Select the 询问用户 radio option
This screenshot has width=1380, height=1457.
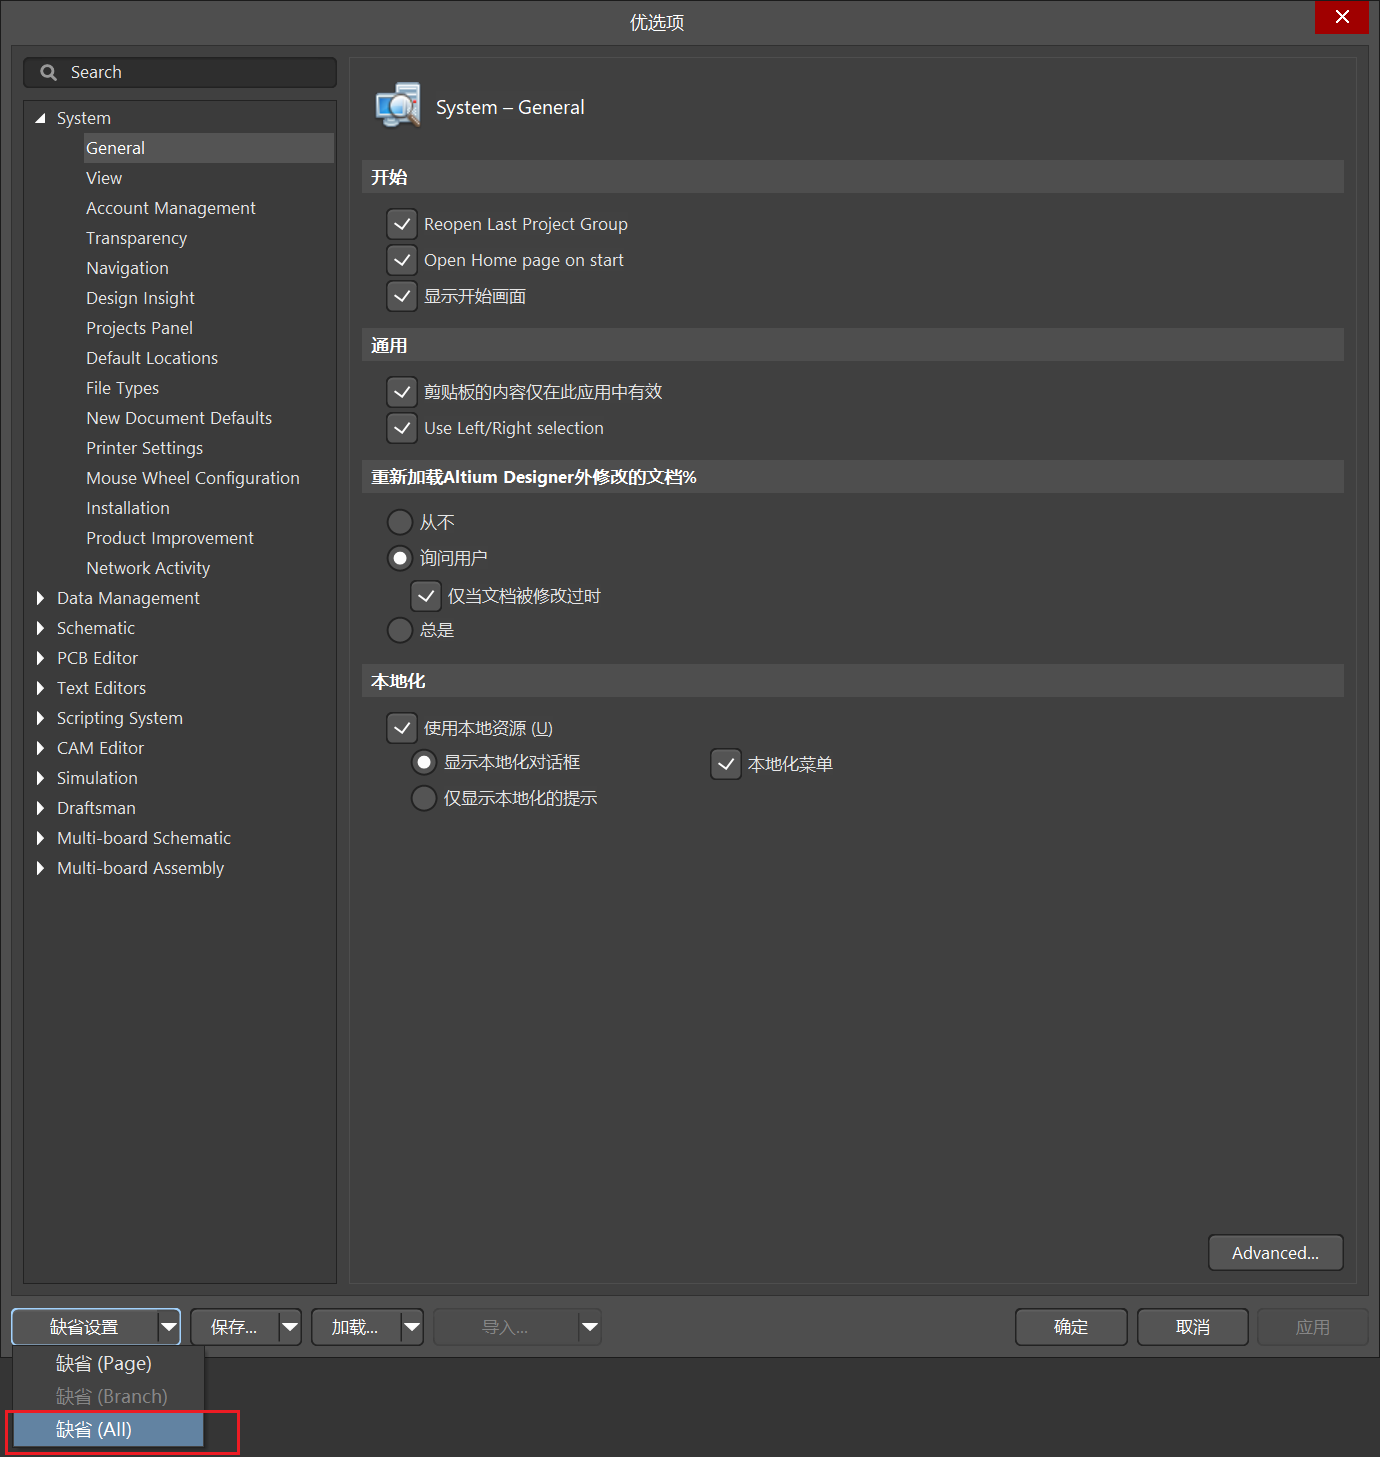pos(400,558)
